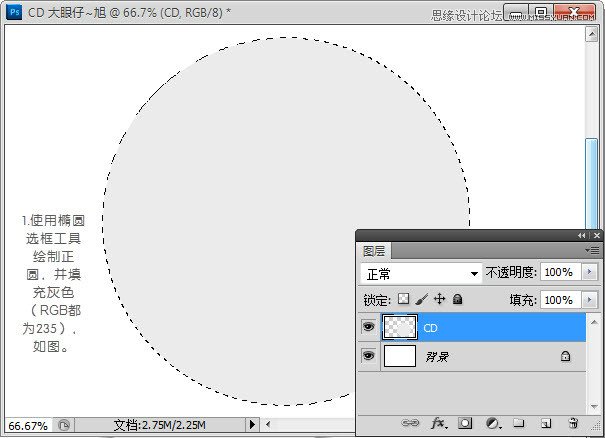Select the CD layer name
Image resolution: width=605 pixels, height=438 pixels.
pyautogui.click(x=430, y=328)
